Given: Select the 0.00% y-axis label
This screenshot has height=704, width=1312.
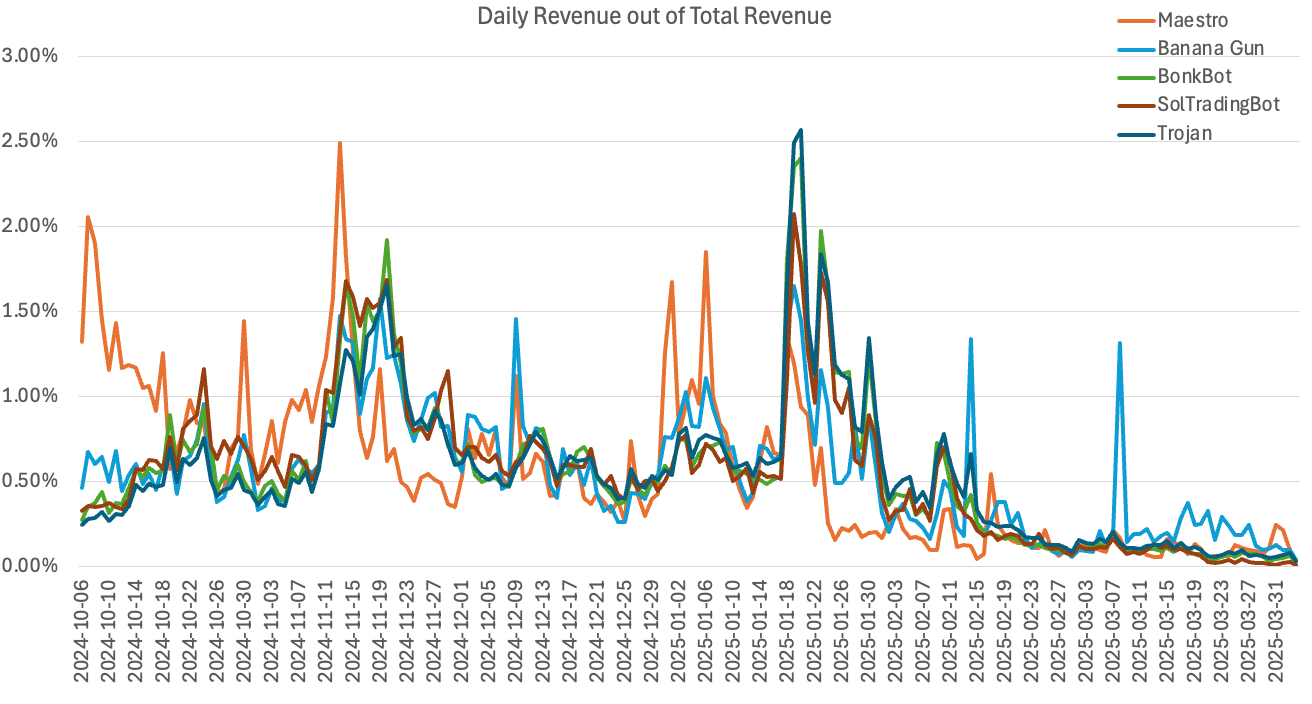Looking at the screenshot, I should click(31, 566).
